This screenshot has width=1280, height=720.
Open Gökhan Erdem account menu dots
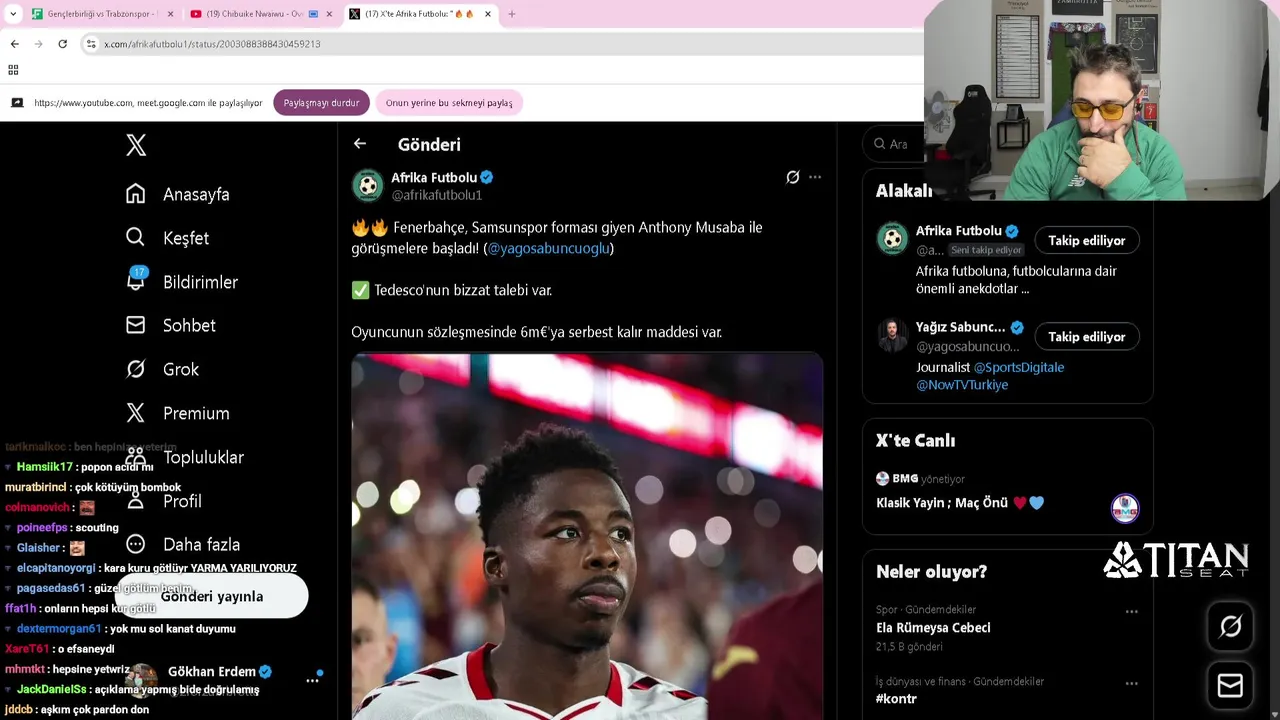(x=312, y=679)
